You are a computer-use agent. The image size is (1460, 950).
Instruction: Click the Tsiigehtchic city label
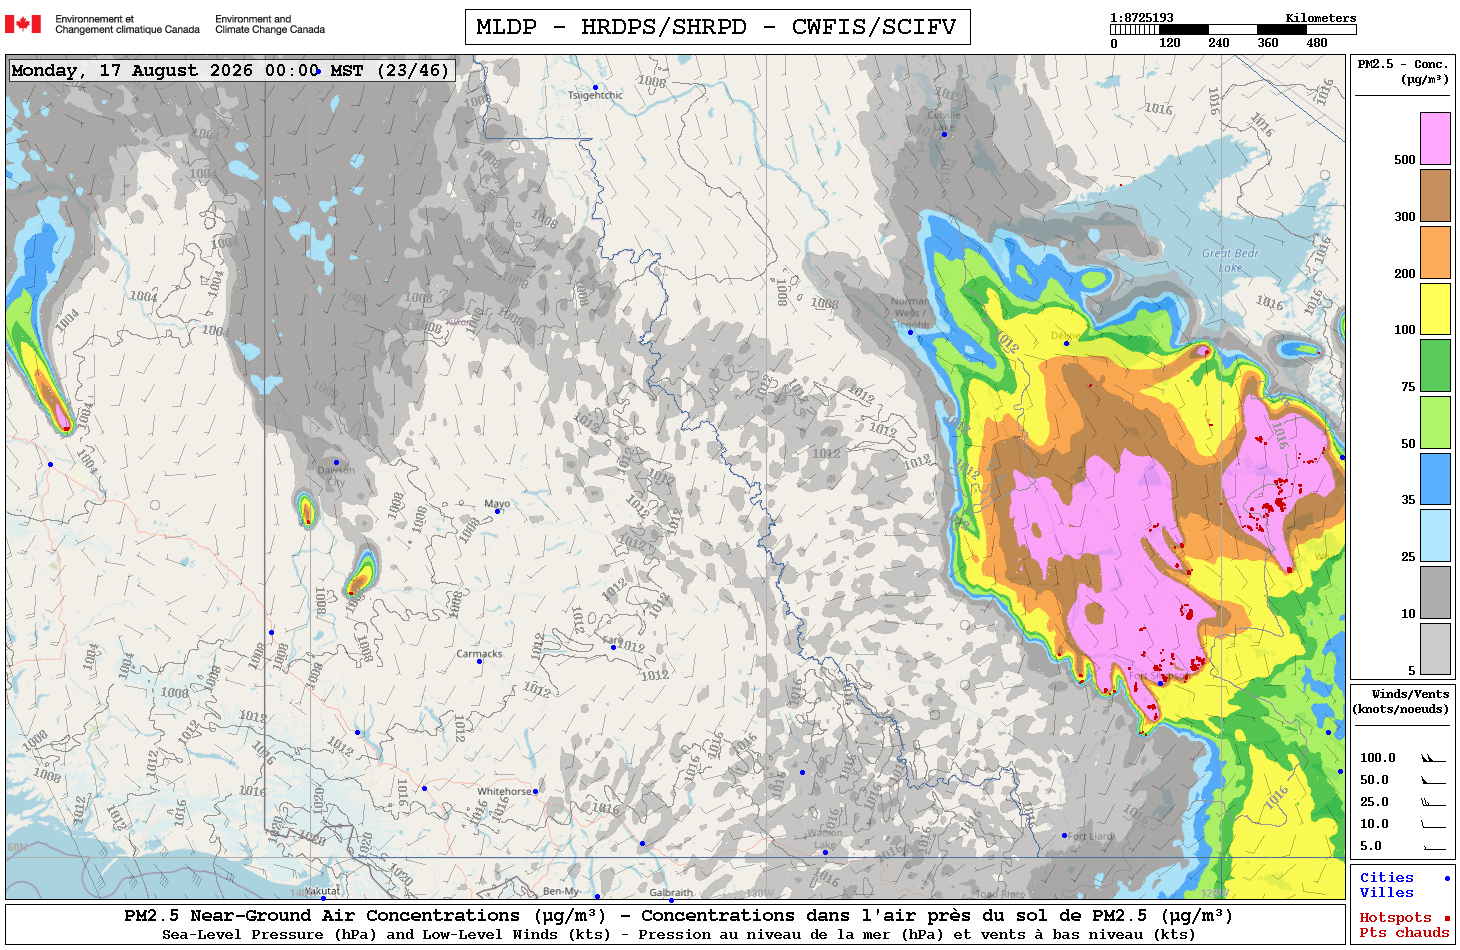point(595,95)
